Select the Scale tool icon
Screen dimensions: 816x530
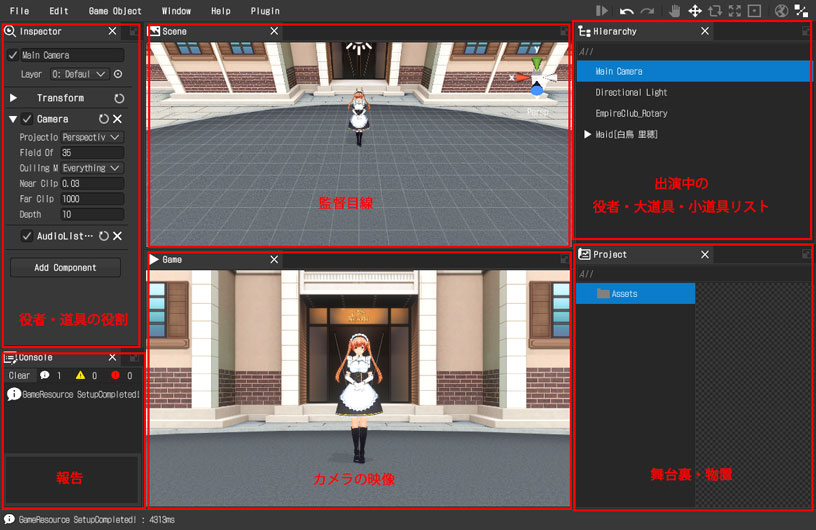(x=735, y=11)
